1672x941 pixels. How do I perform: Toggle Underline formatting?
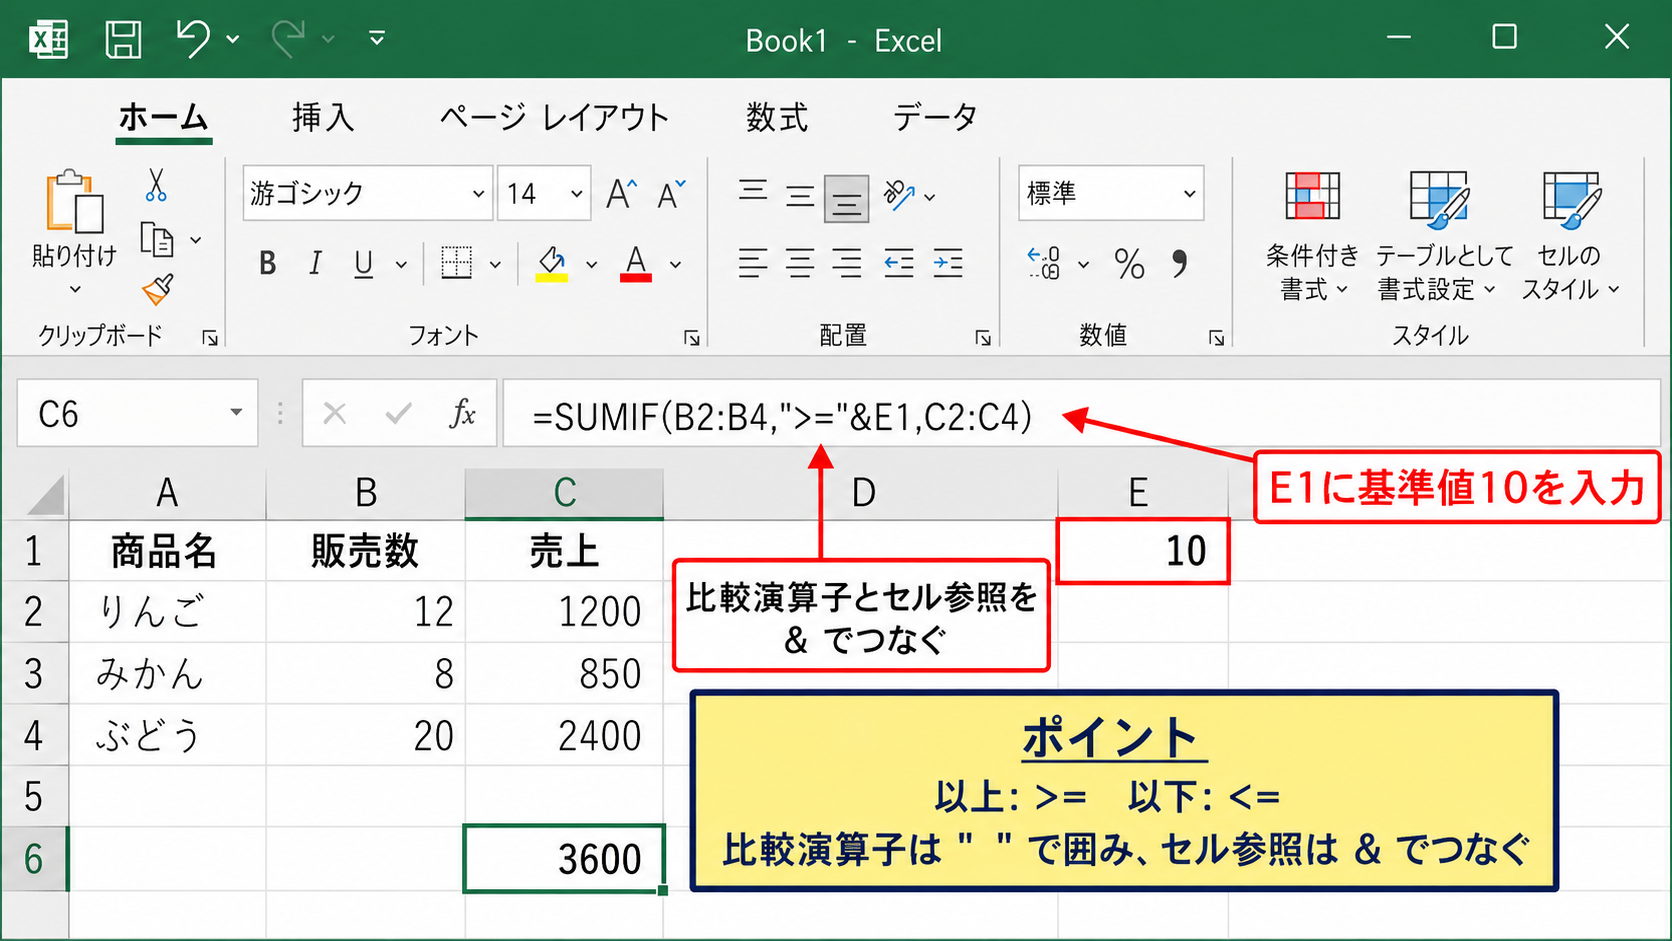[363, 264]
